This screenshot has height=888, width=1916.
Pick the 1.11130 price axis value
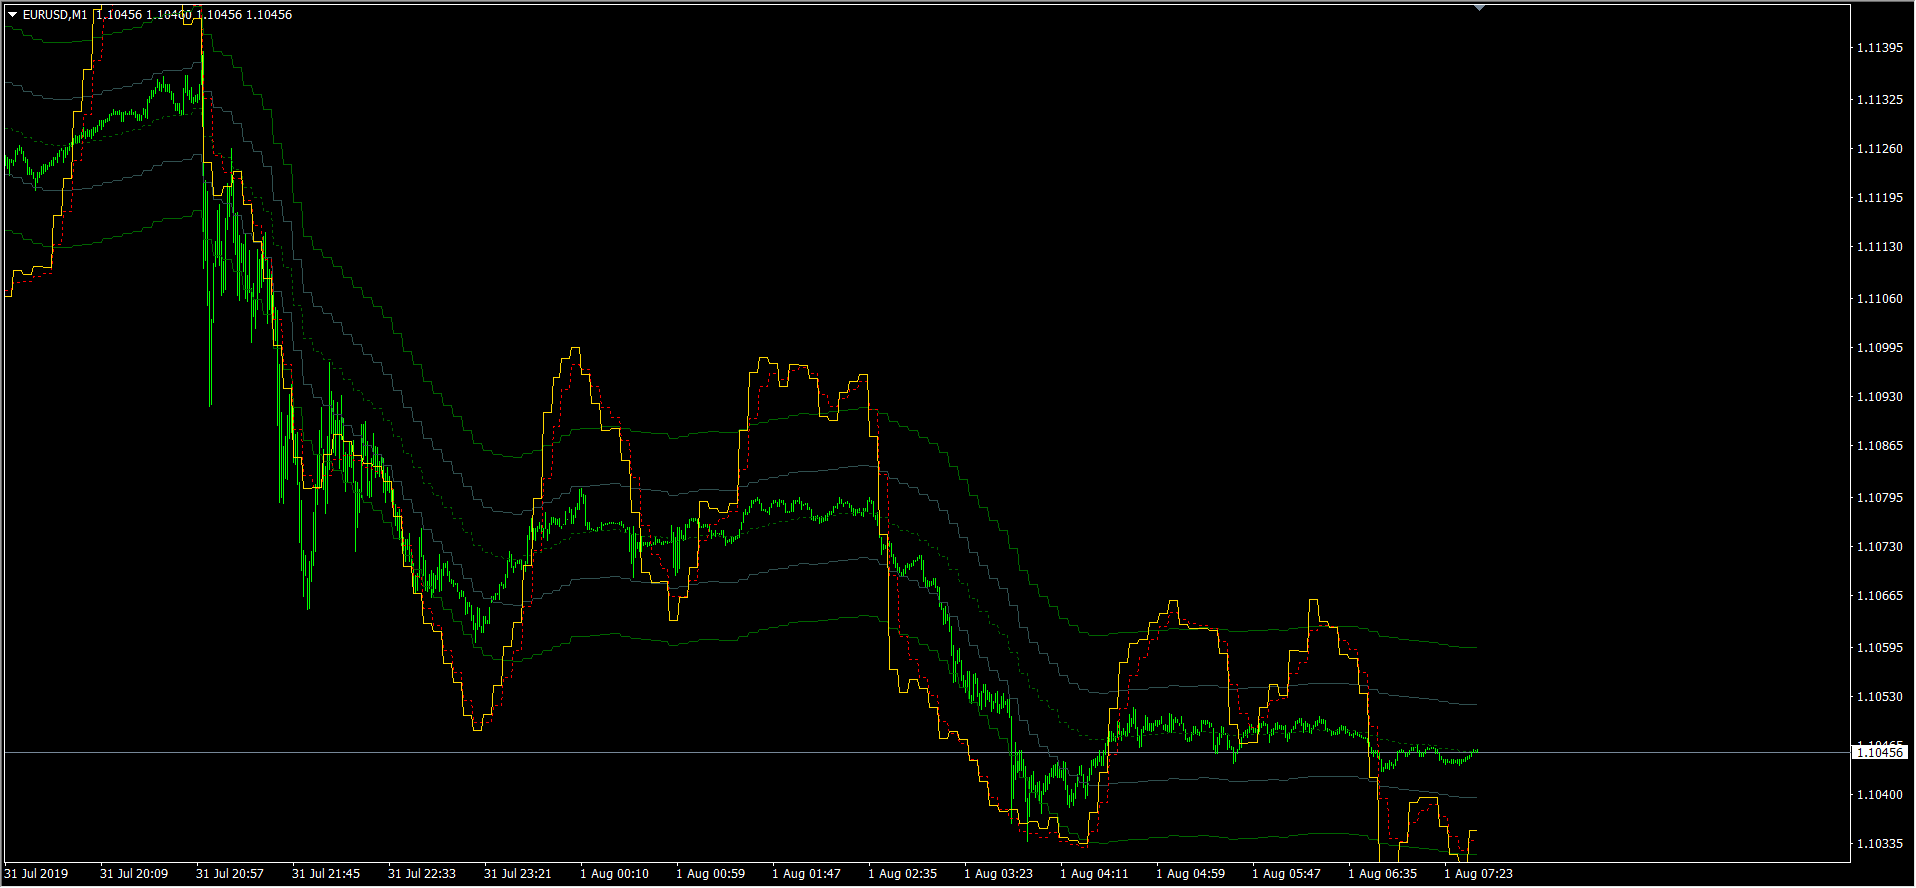[1879, 247]
